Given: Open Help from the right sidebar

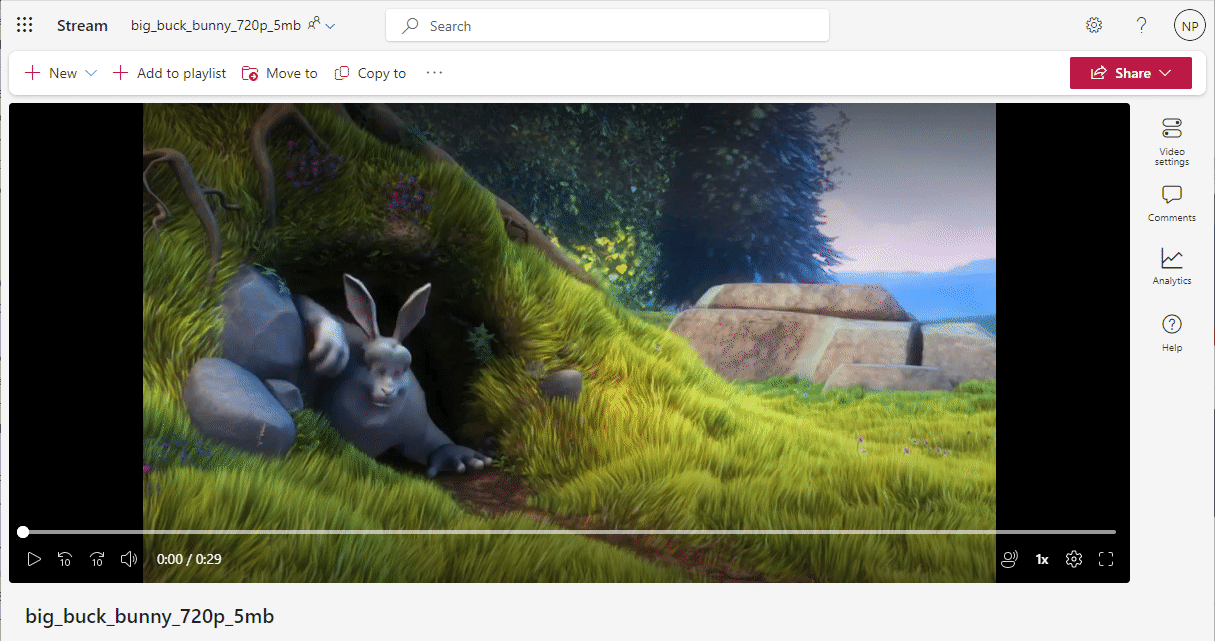Looking at the screenshot, I should click(x=1171, y=331).
